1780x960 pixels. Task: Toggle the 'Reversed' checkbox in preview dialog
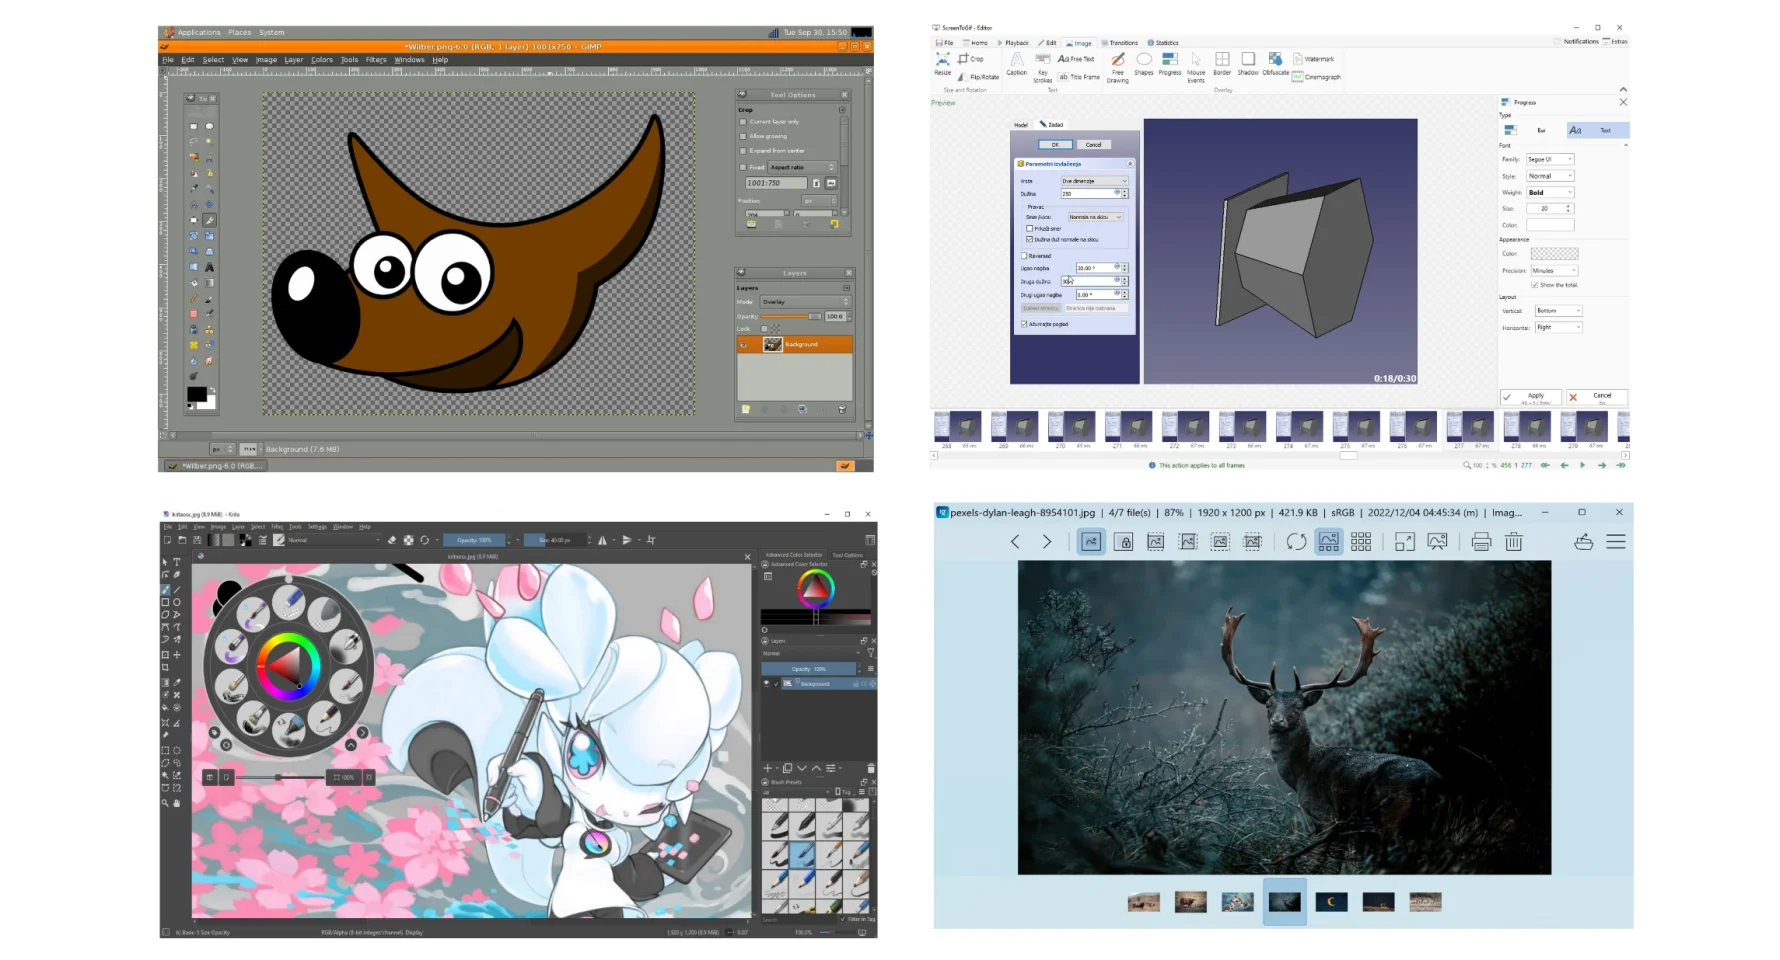(x=1025, y=256)
